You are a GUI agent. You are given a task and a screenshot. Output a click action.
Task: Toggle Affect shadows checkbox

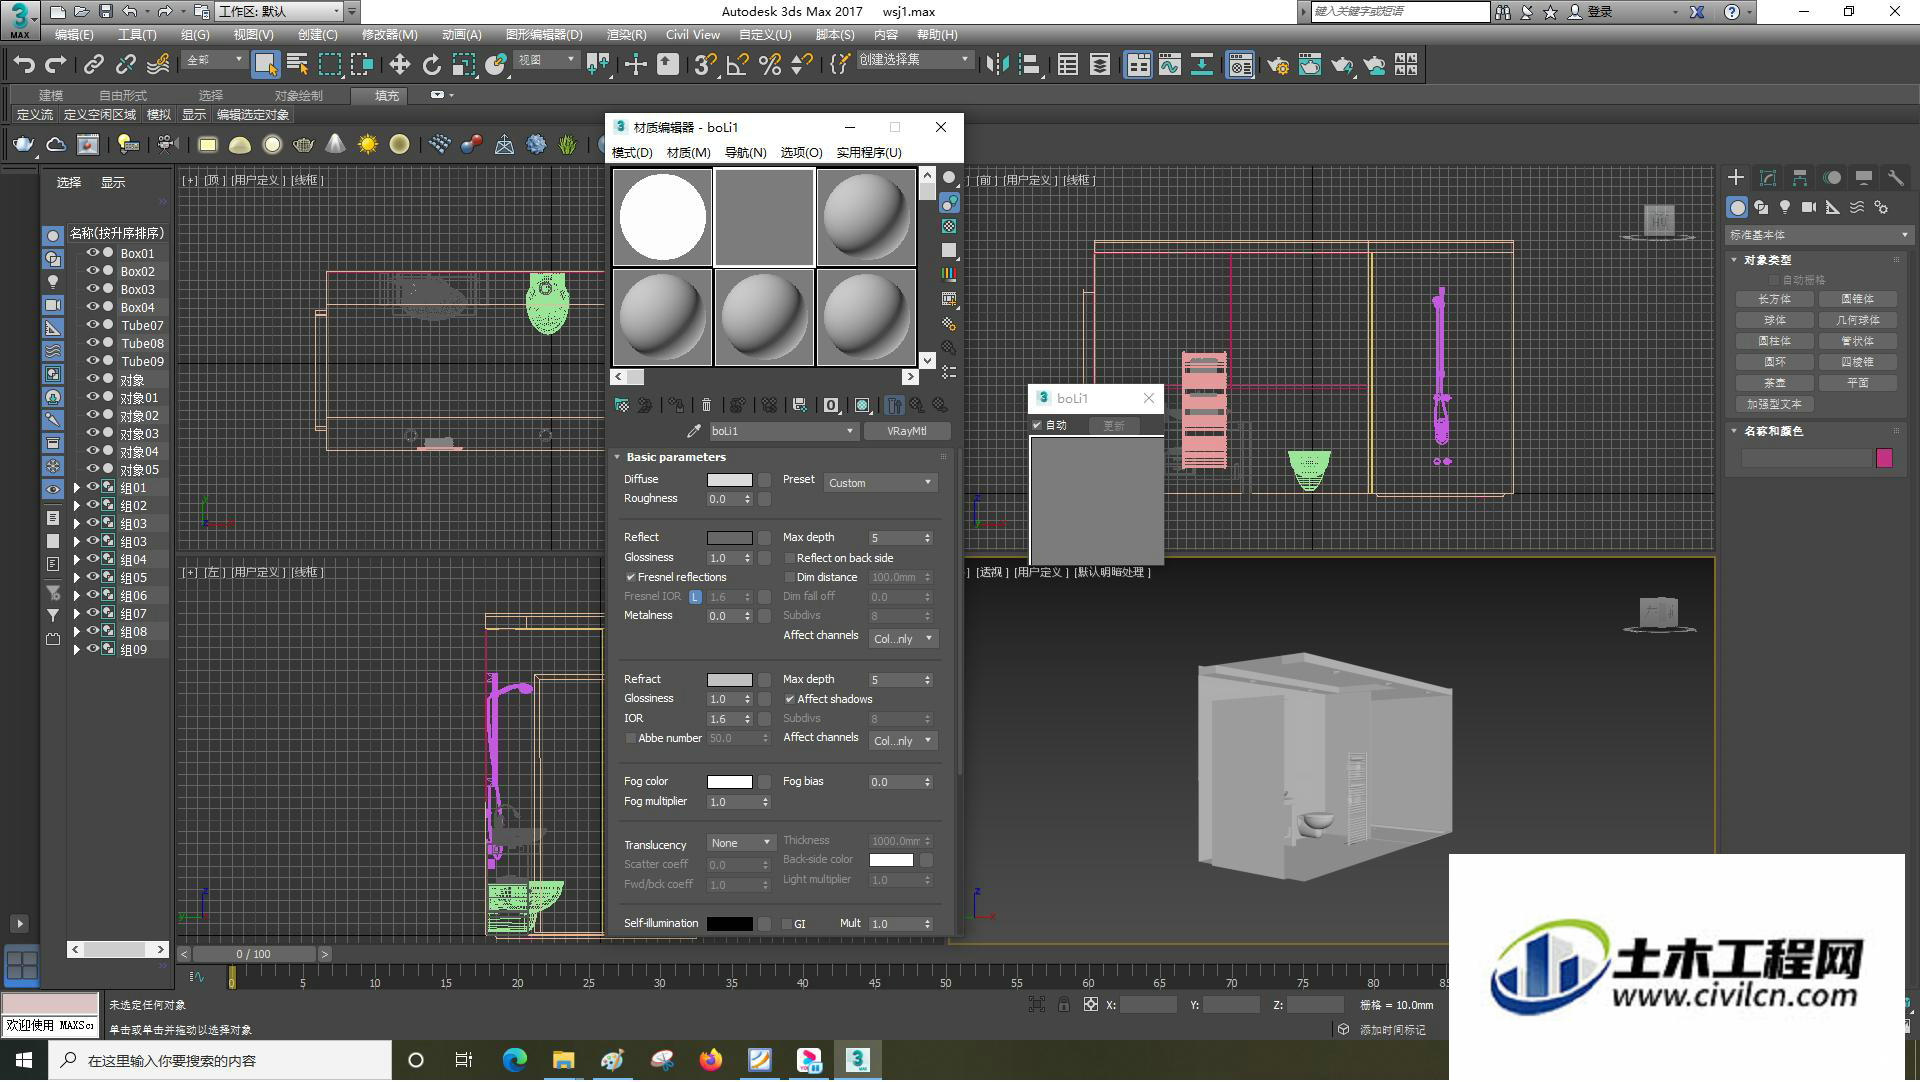click(x=790, y=700)
